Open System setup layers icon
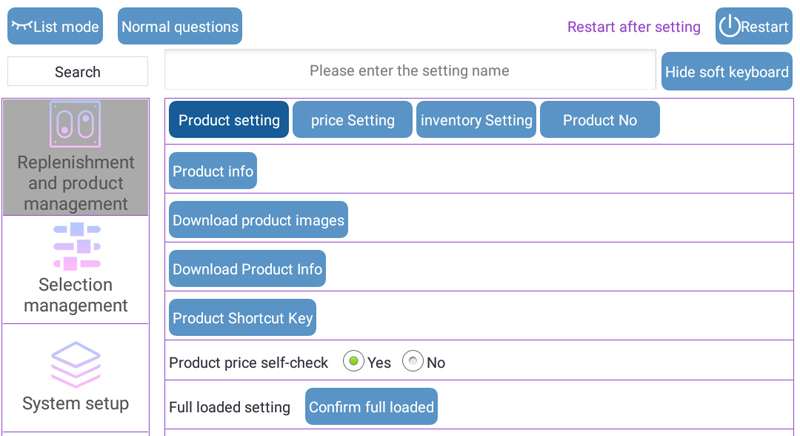Screen dimensions: 800x436 tap(76, 365)
